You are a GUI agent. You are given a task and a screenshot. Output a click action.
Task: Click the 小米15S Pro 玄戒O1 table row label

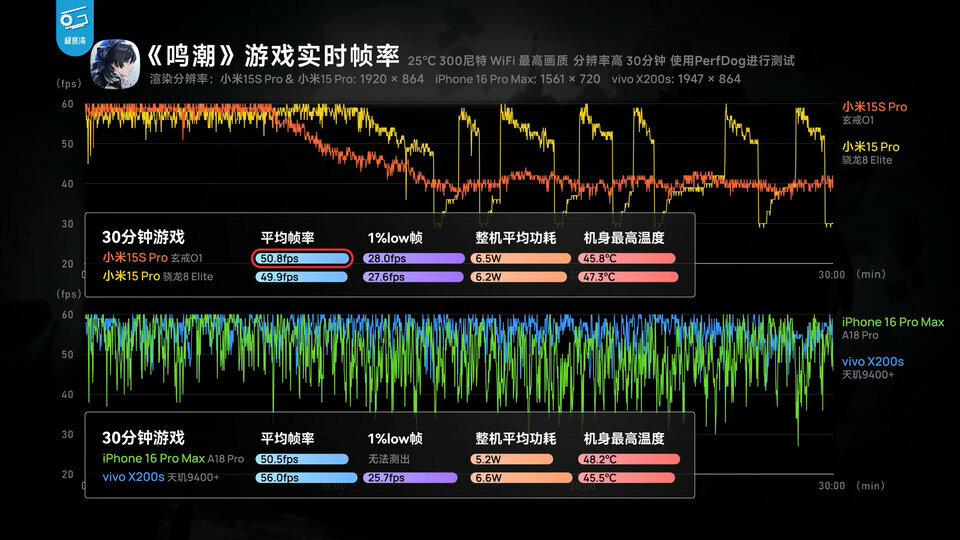click(152, 258)
